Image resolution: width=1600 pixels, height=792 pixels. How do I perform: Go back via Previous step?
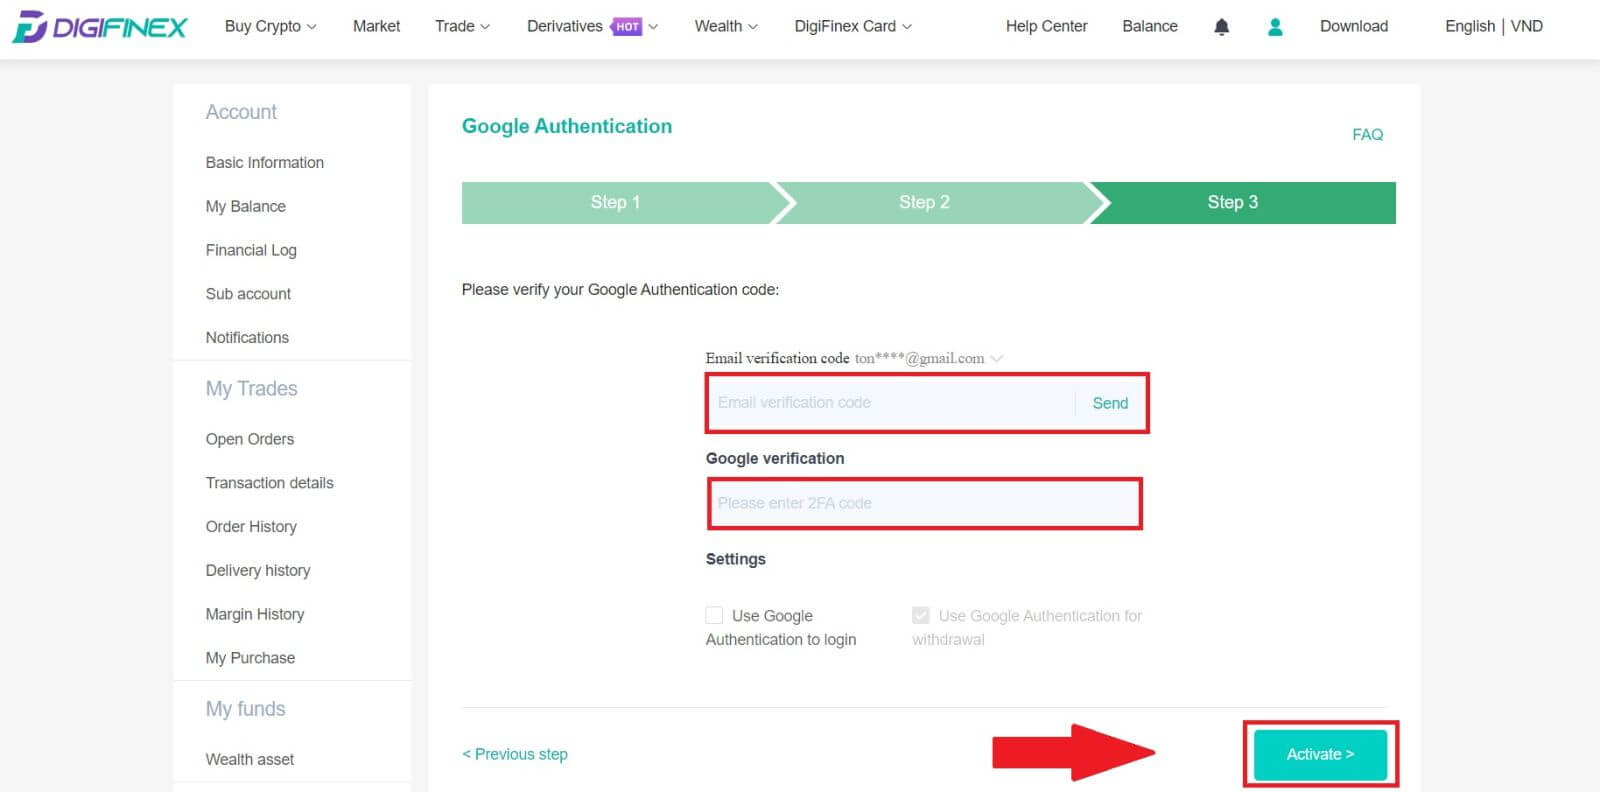pyautogui.click(x=514, y=754)
